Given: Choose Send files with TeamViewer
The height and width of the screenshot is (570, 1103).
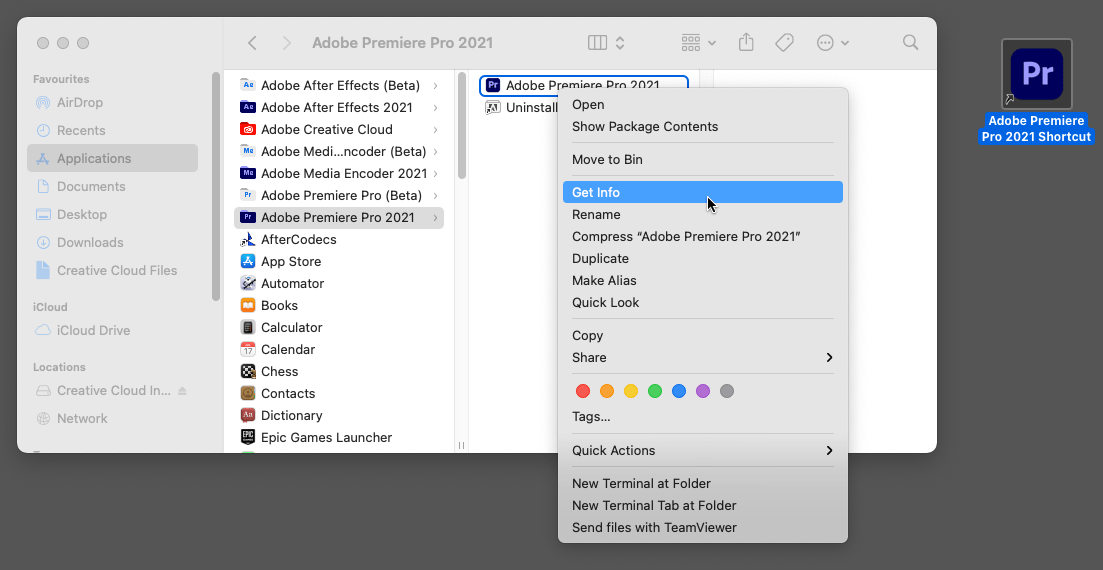Looking at the screenshot, I should (x=703, y=527).
